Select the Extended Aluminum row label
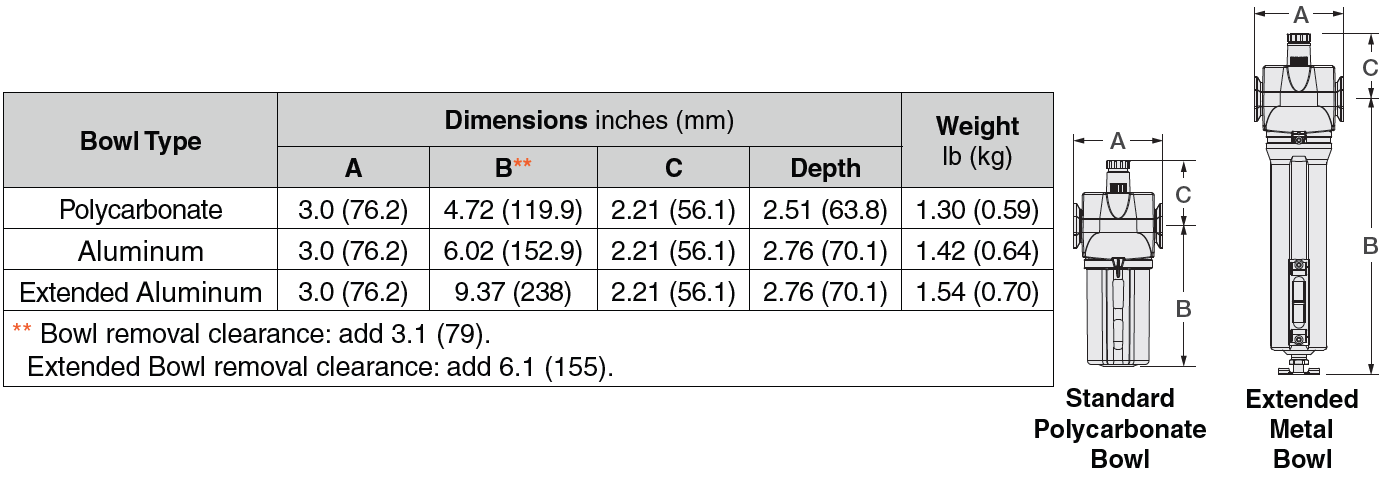1395x477 pixels. point(140,292)
